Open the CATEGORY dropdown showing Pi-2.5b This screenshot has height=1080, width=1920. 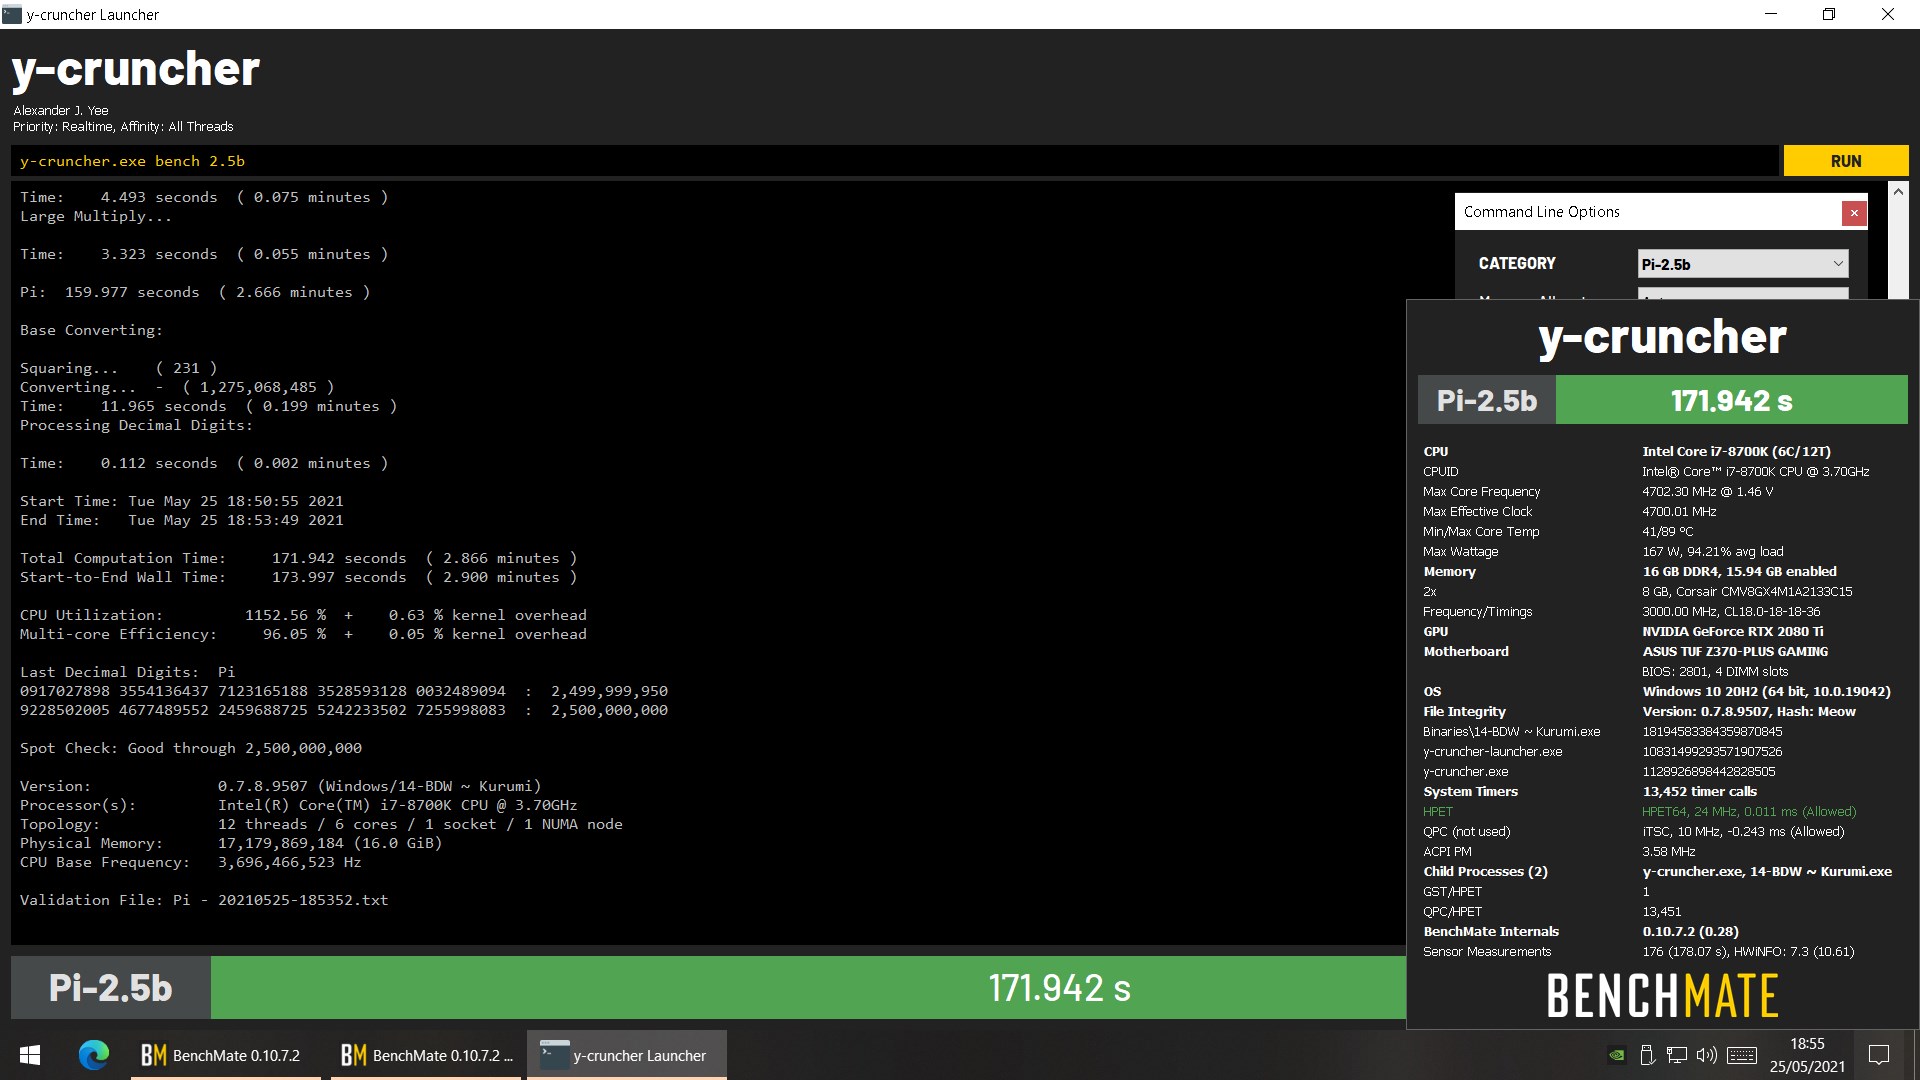(1743, 264)
